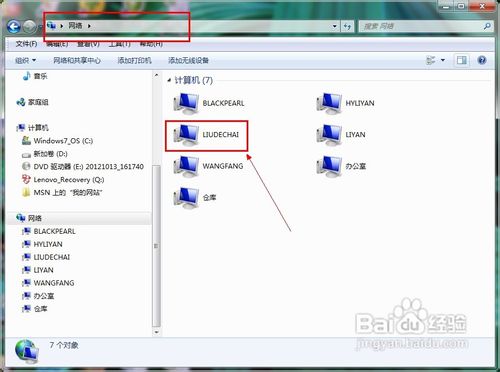Click navigation pane scroll down arrow
500x372 pixels.
tap(156, 332)
